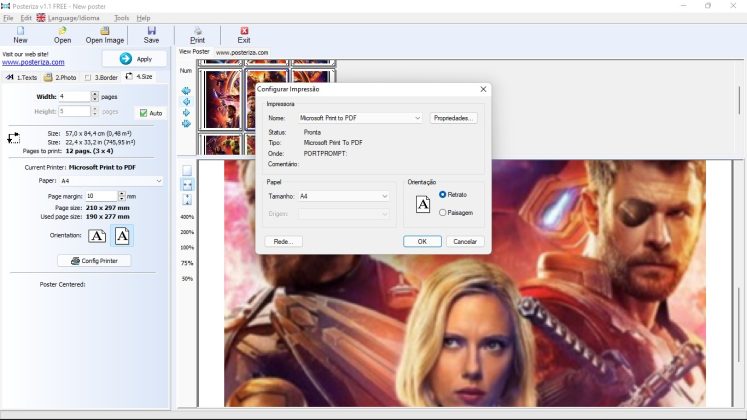Click the fit whole page zoom icon
The width and height of the screenshot is (747, 420).
[187, 170]
